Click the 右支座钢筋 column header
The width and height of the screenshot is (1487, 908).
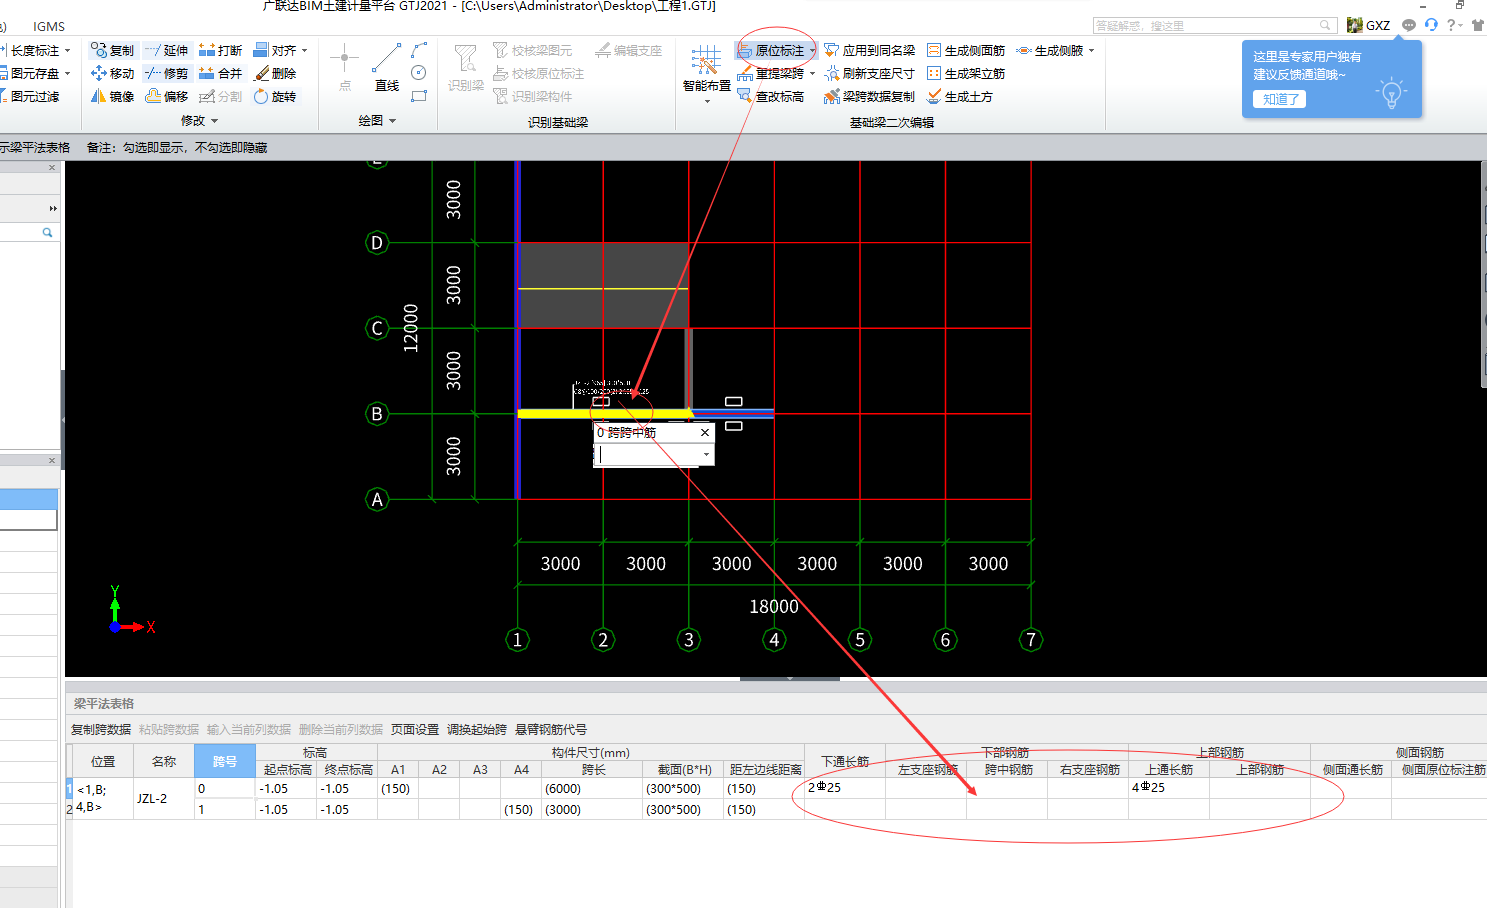(1089, 769)
